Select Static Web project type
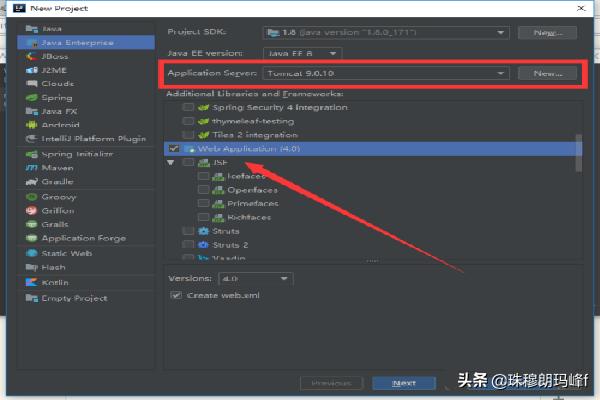 [x=86, y=253]
